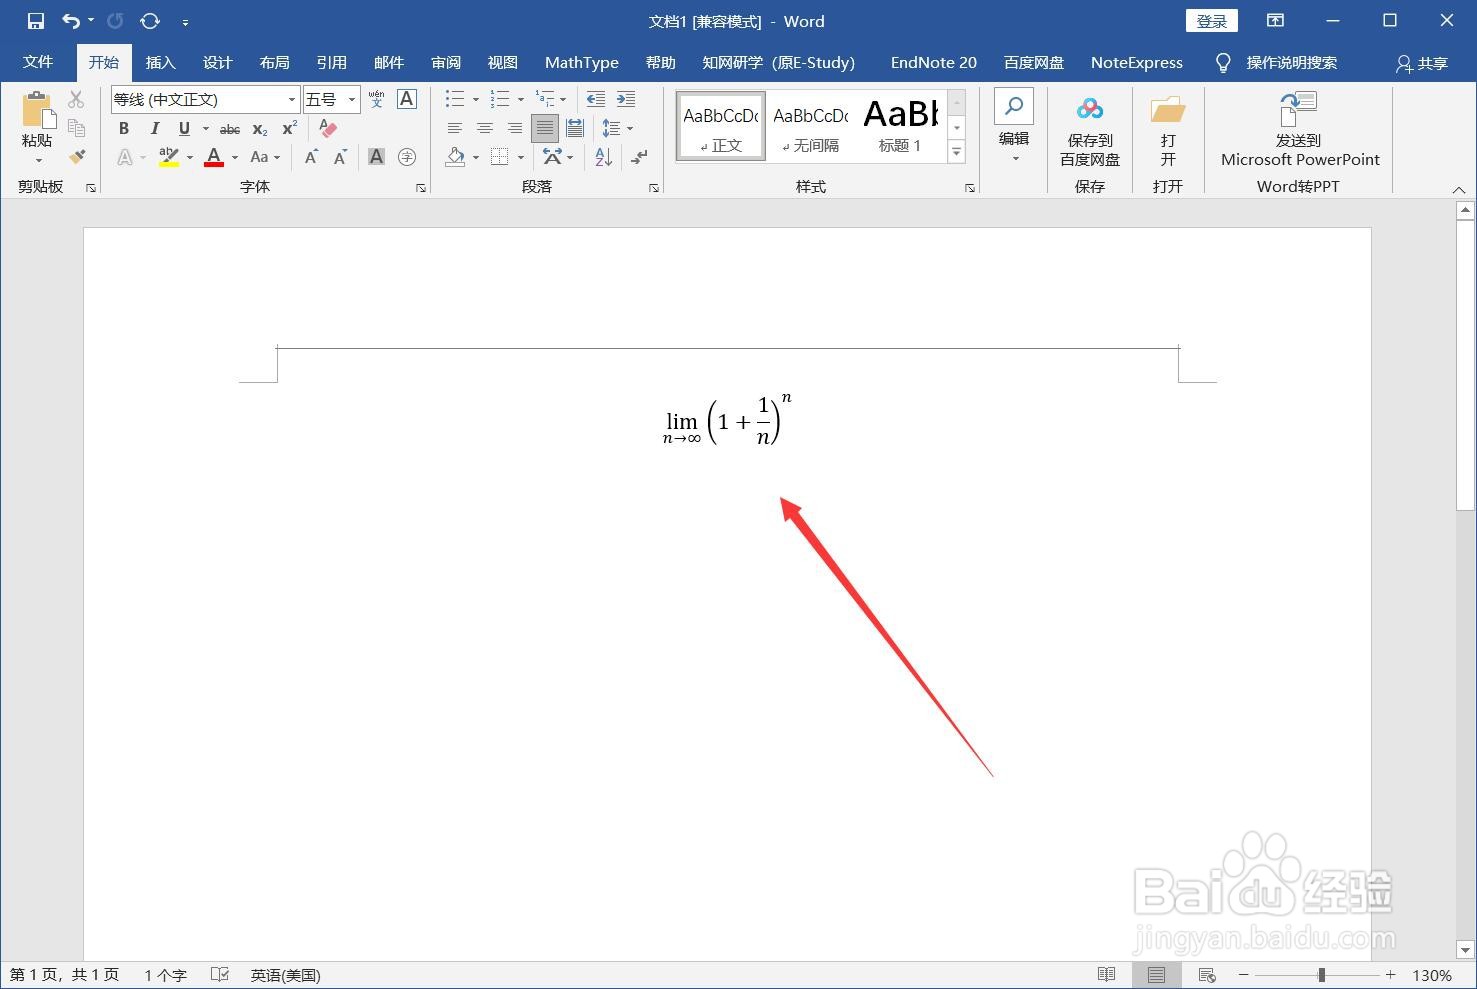The height and width of the screenshot is (989, 1477).
Task: Open the Editing find/search button
Action: [1014, 106]
